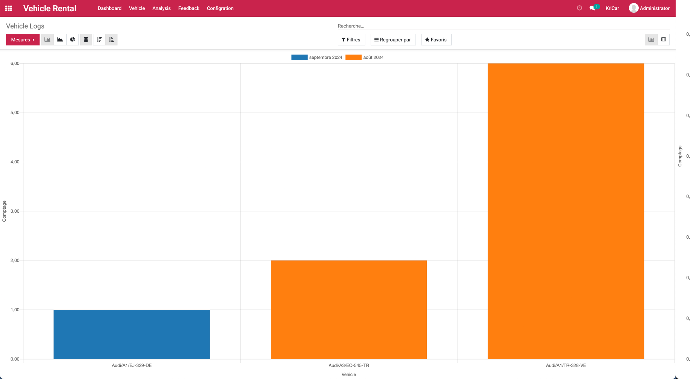Switch to the second view icon beside graph

coord(663,40)
